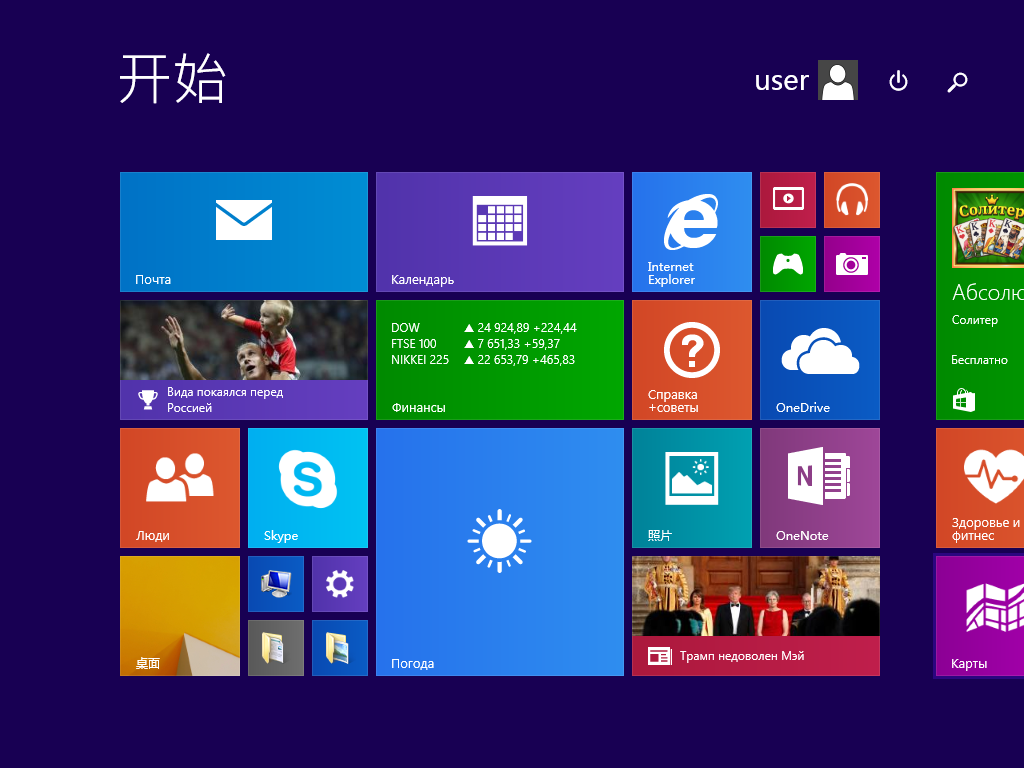
Task: Open the Documents folder tile
Action: pos(275,647)
